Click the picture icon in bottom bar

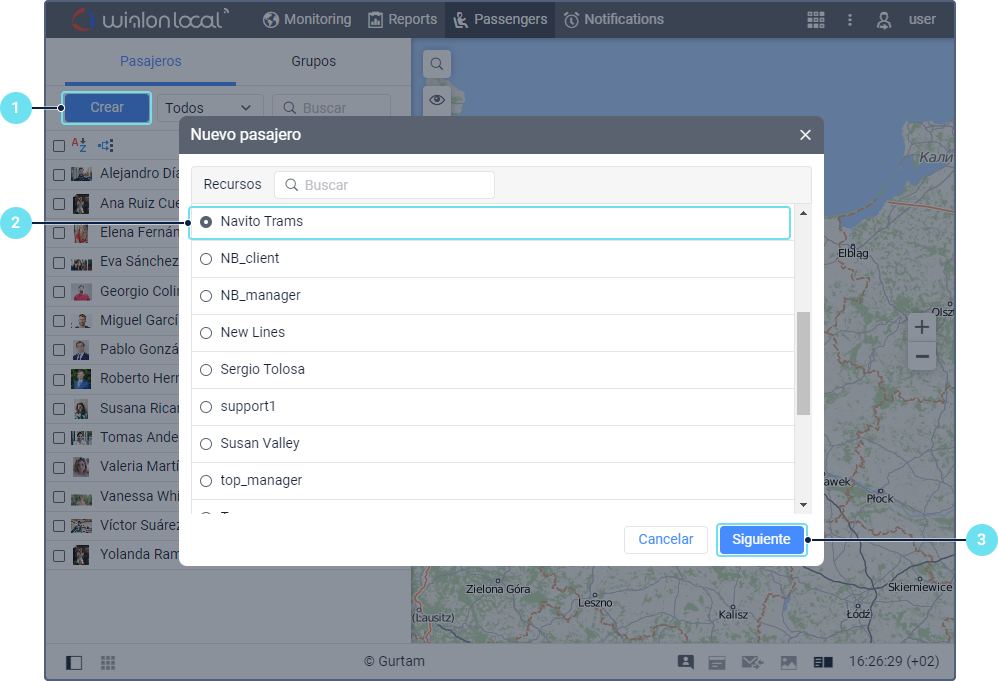tap(789, 662)
